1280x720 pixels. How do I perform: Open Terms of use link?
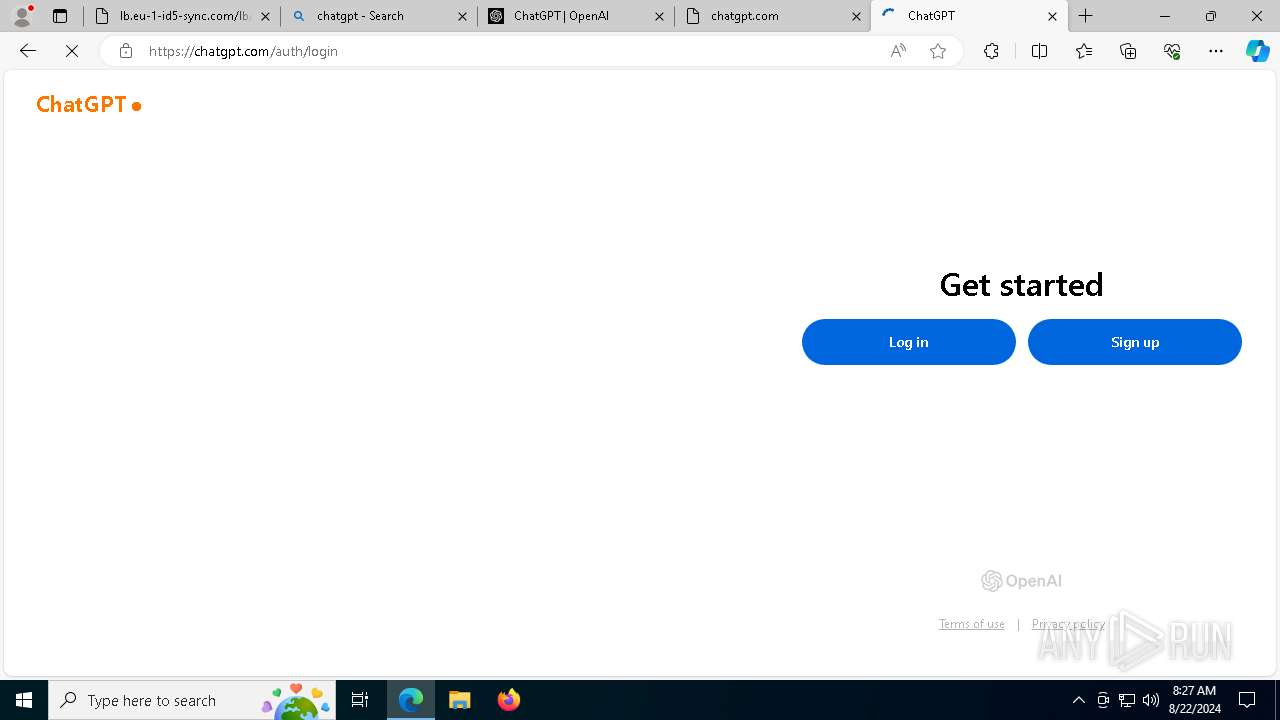tap(972, 624)
